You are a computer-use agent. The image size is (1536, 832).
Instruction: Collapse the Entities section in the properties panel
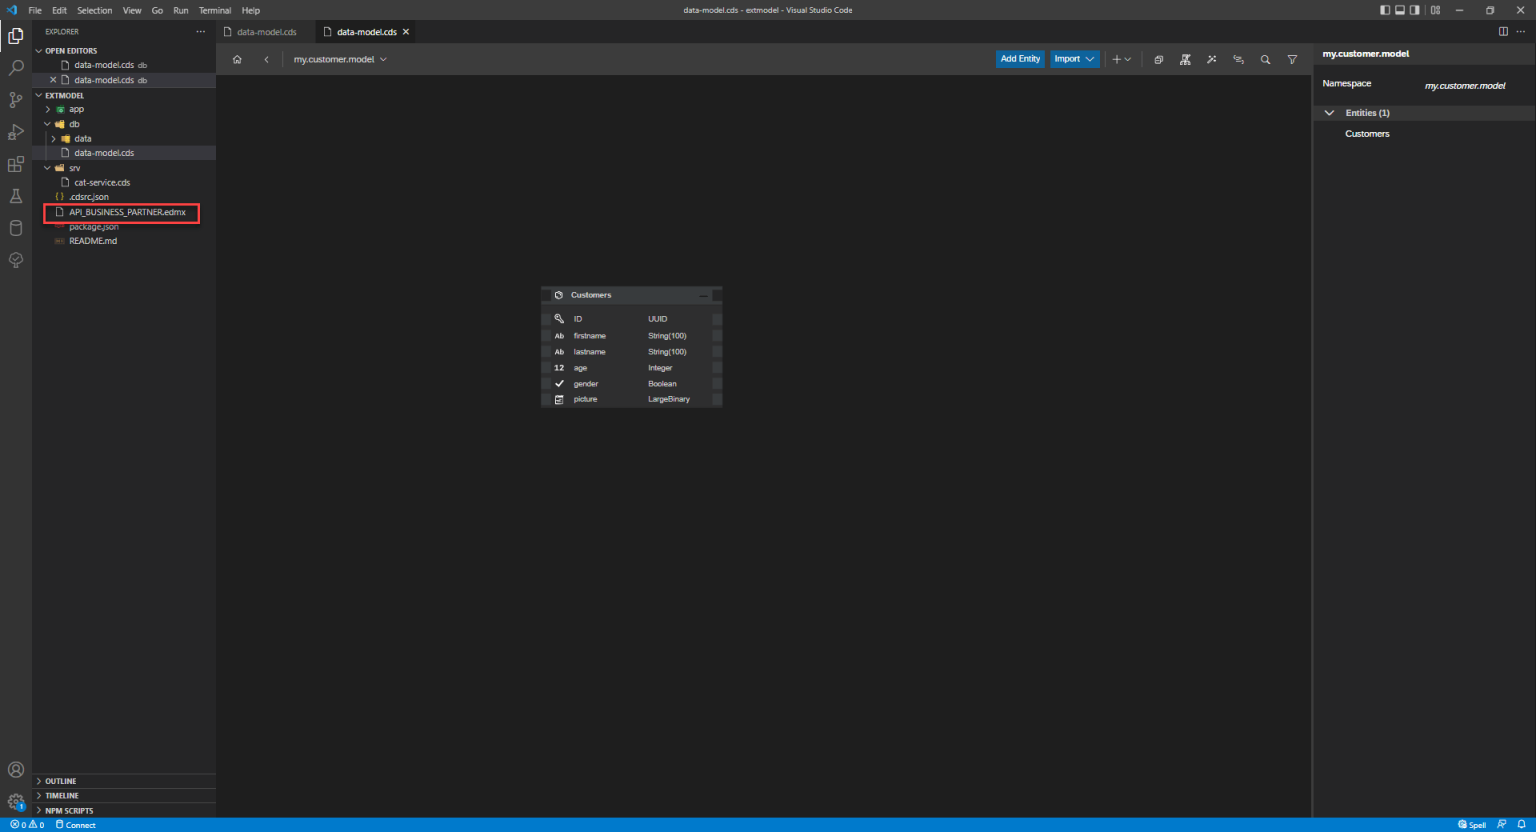(x=1329, y=112)
